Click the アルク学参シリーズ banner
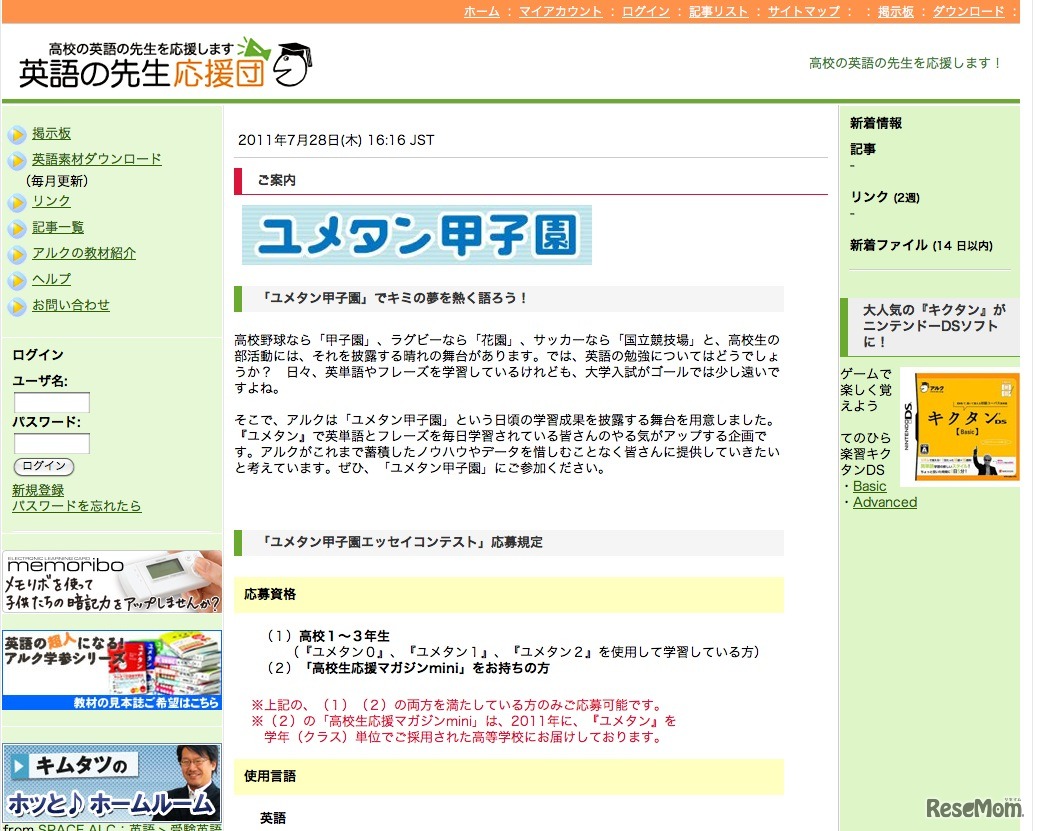Image resolution: width=1037 pixels, height=831 pixels. point(112,670)
